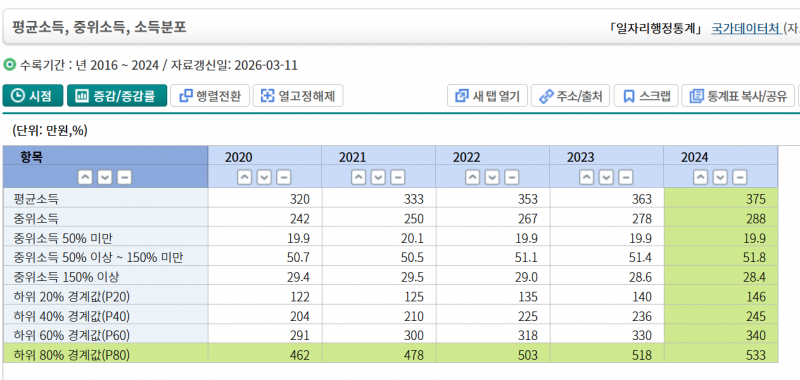The width and height of the screenshot is (800, 380).
Task: Sort 2021 column ascending with up arrow
Action: point(359,178)
